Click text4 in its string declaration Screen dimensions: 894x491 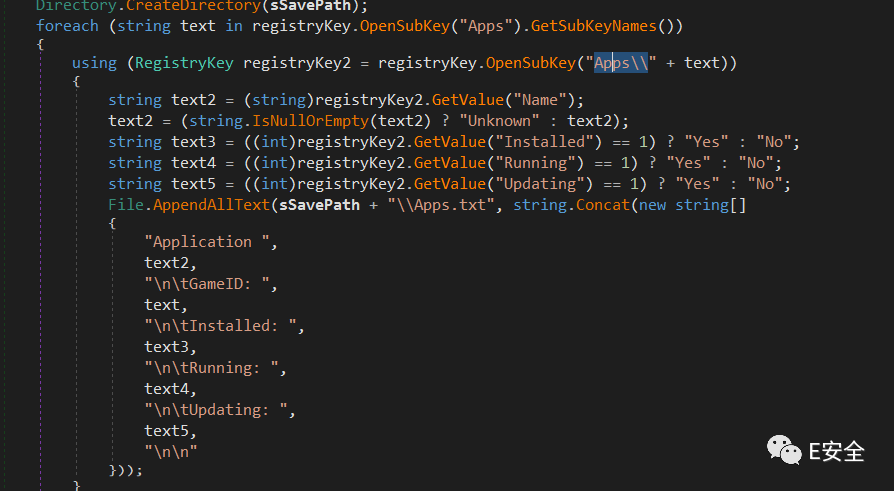pyautogui.click(x=194, y=163)
